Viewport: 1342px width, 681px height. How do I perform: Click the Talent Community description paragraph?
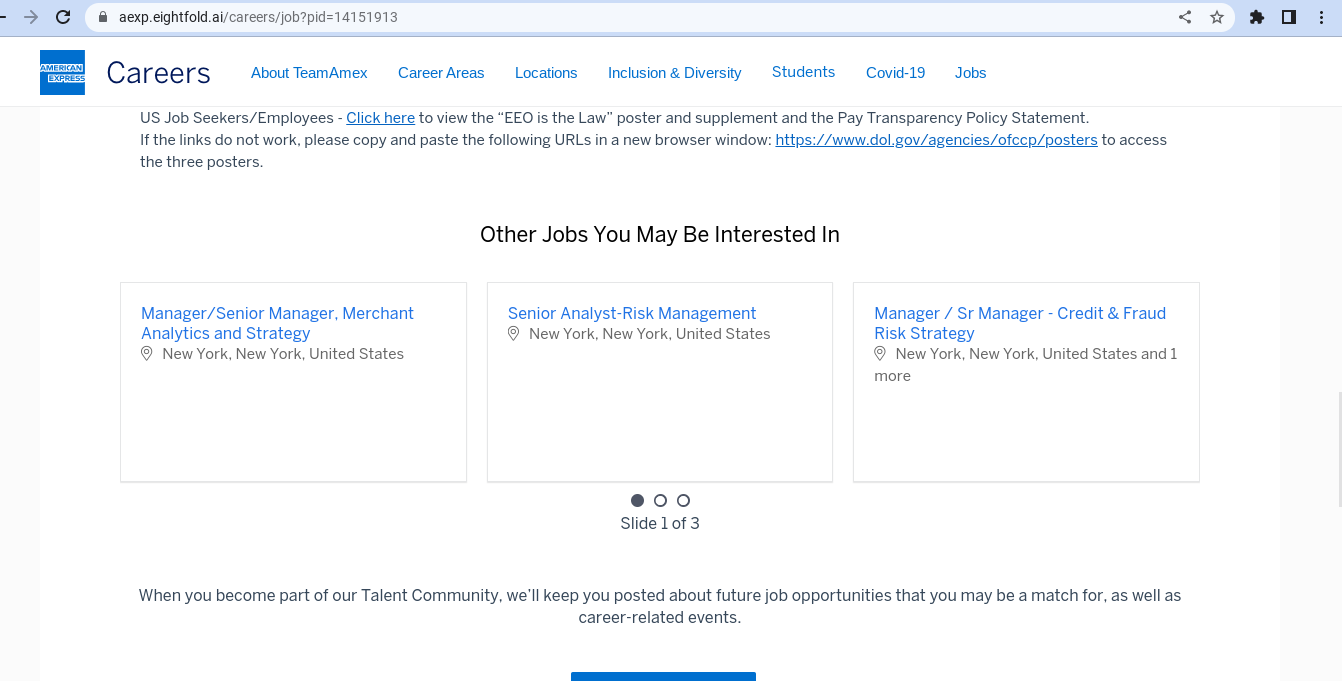(660, 607)
